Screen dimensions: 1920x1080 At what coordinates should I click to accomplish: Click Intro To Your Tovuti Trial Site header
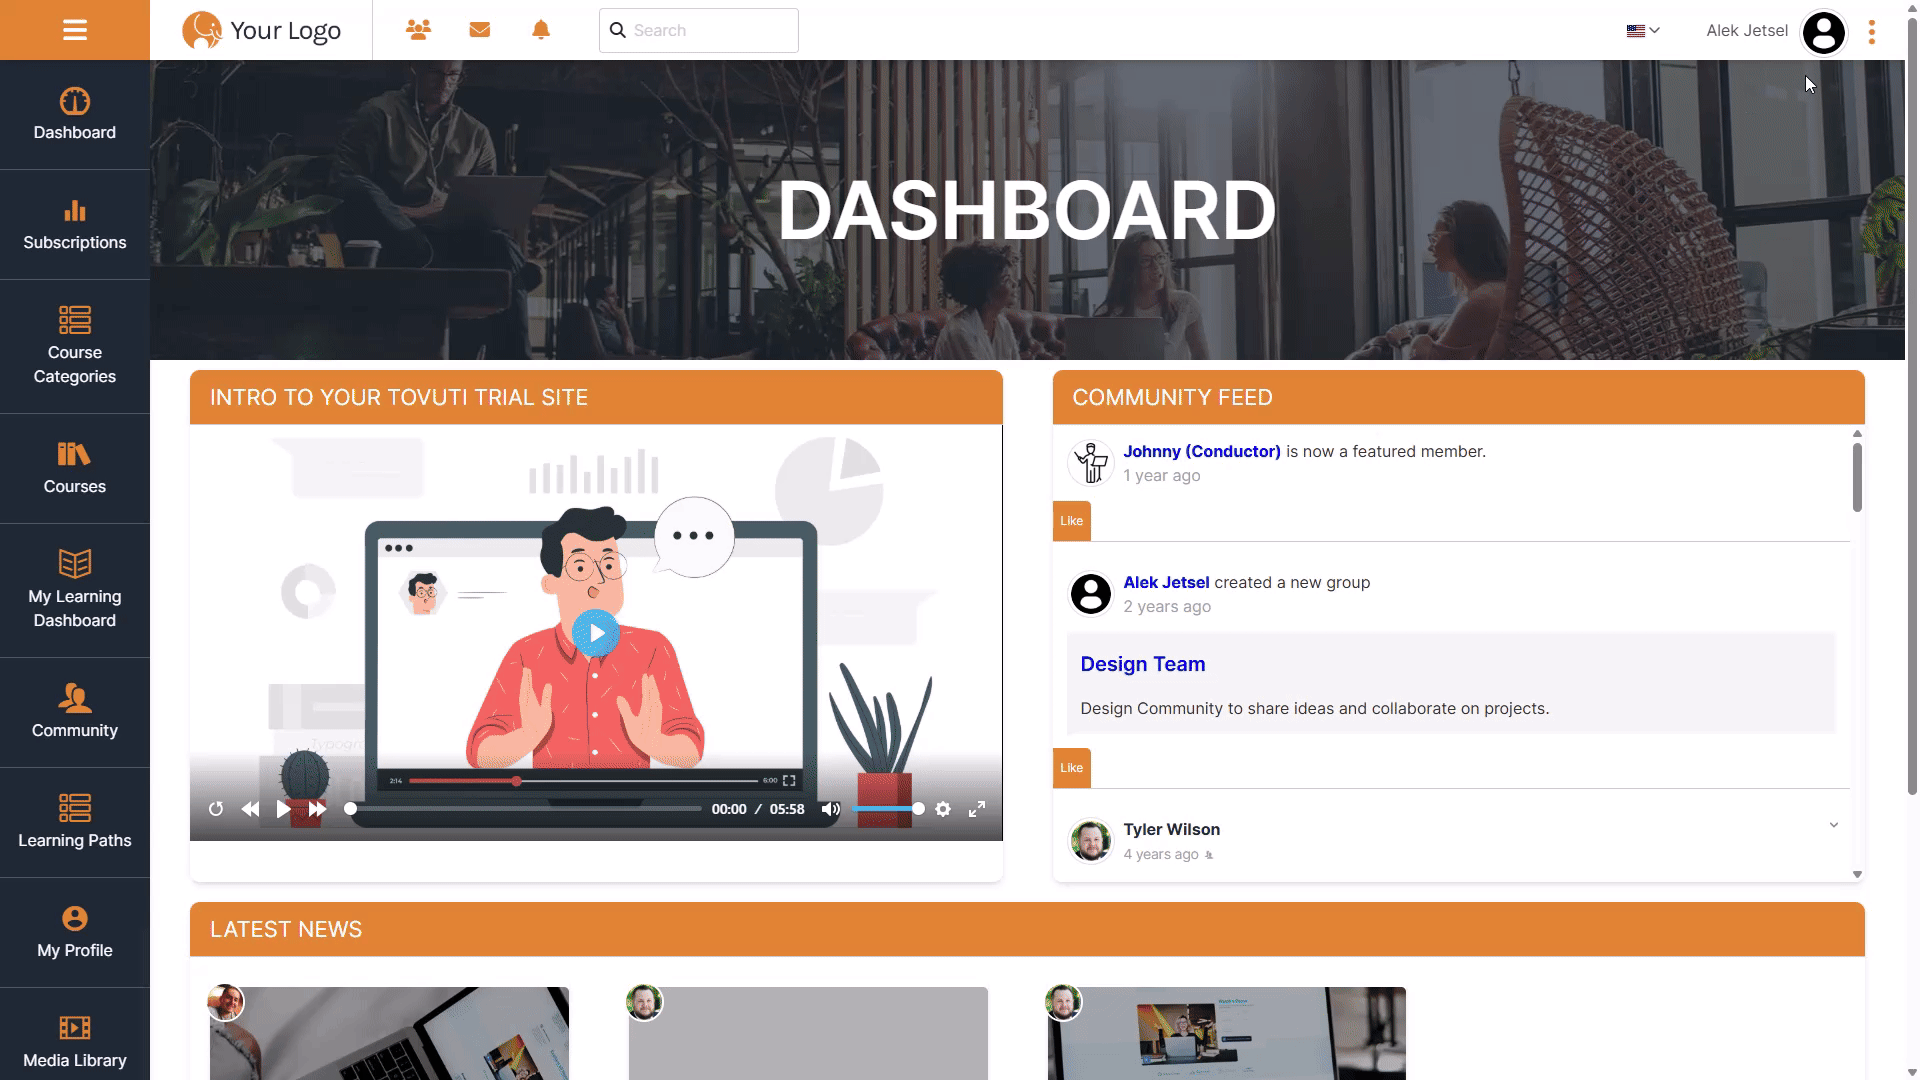(x=596, y=397)
